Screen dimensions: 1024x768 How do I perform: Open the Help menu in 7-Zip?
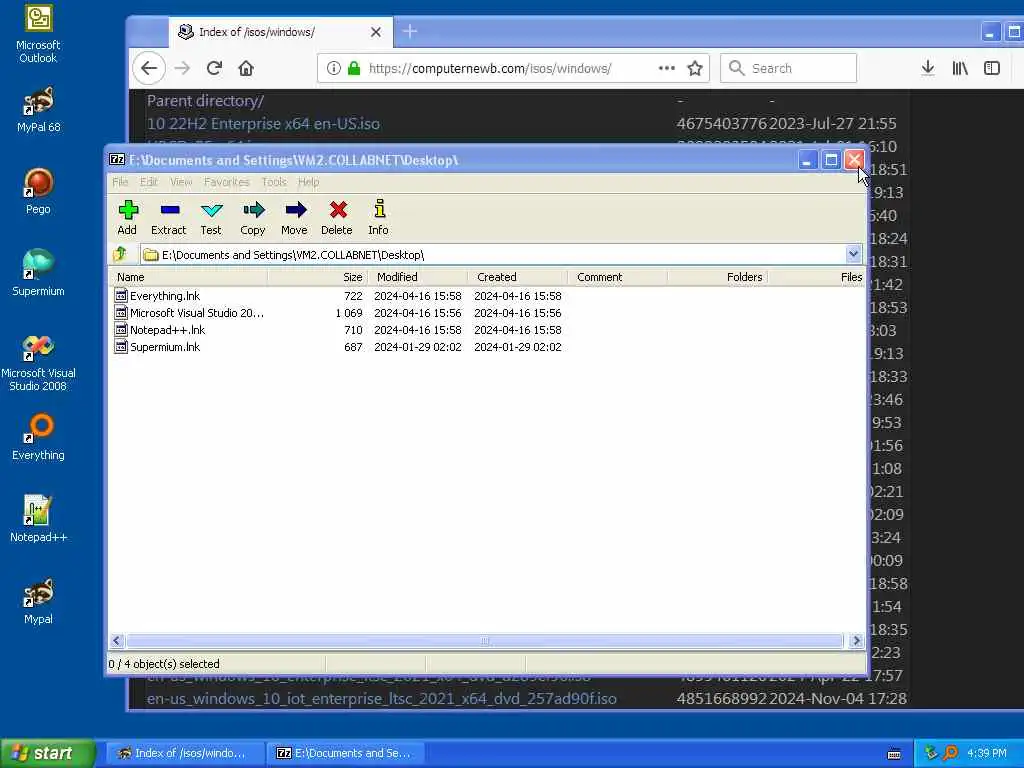pyautogui.click(x=308, y=182)
